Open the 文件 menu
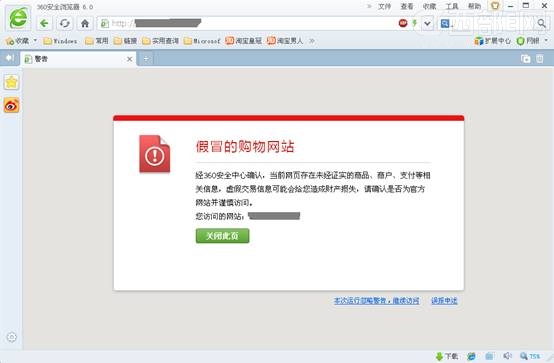 pyautogui.click(x=384, y=6)
